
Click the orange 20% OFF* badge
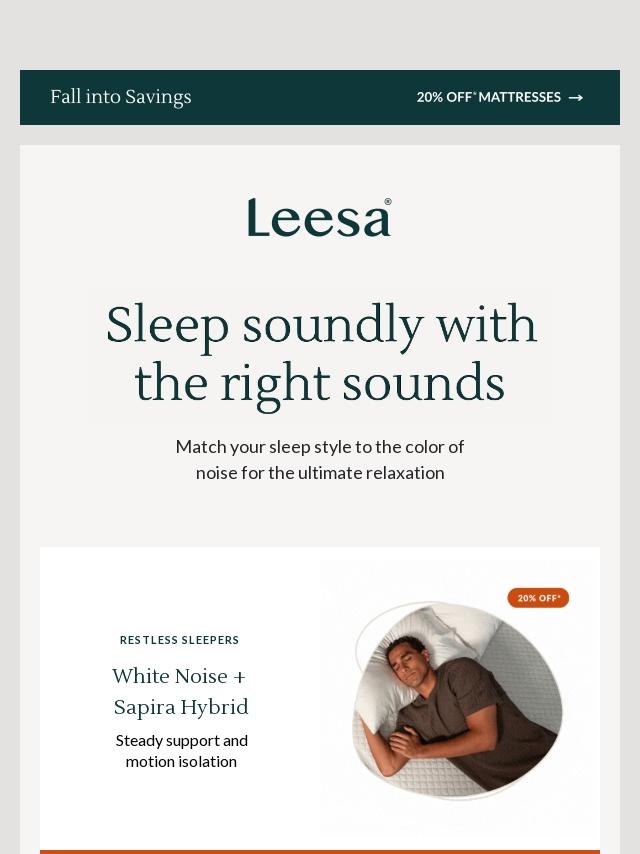538,598
